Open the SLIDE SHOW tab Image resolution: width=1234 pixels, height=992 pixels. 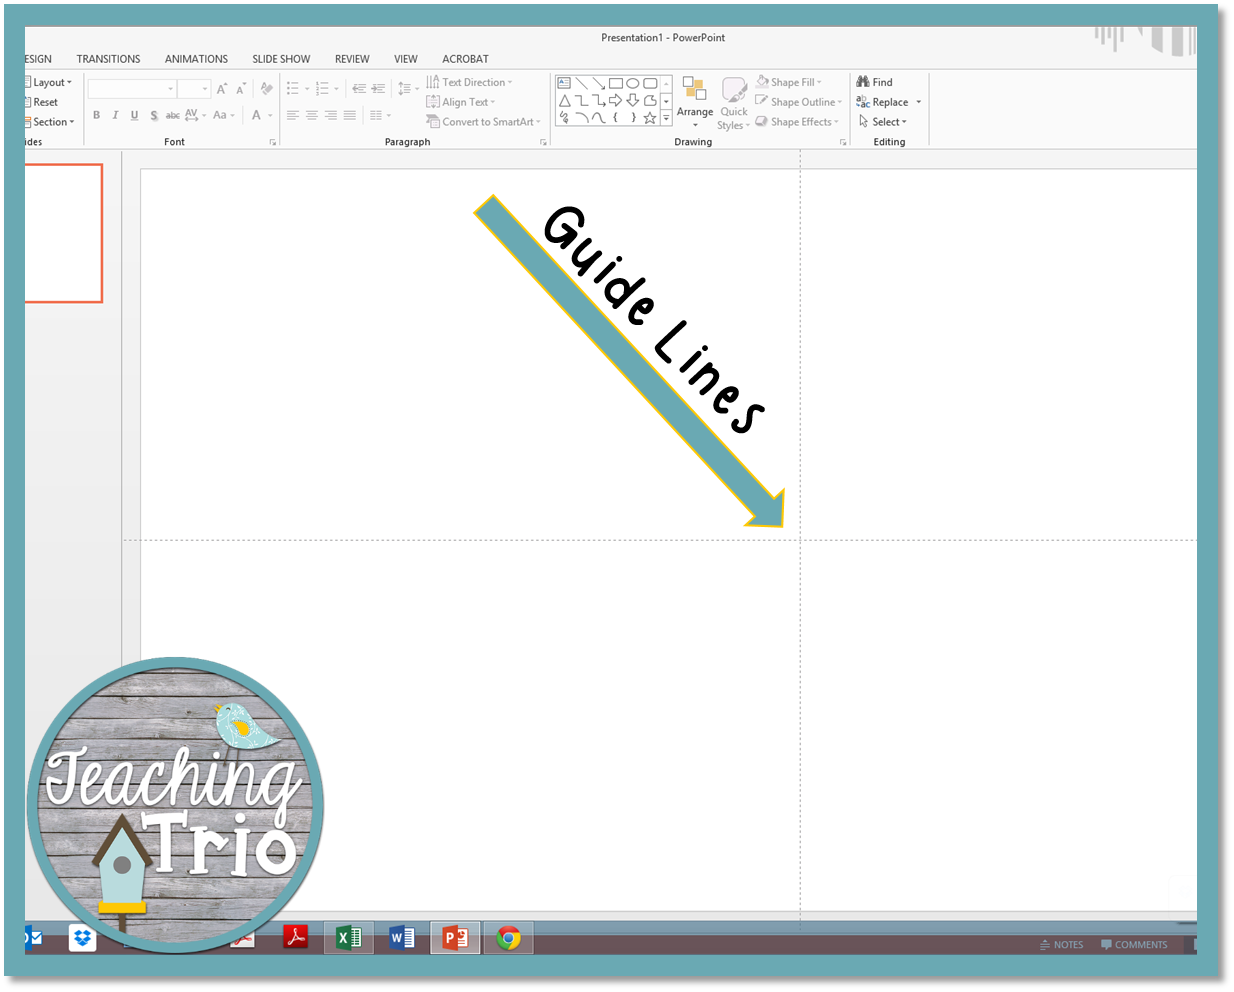coord(280,59)
